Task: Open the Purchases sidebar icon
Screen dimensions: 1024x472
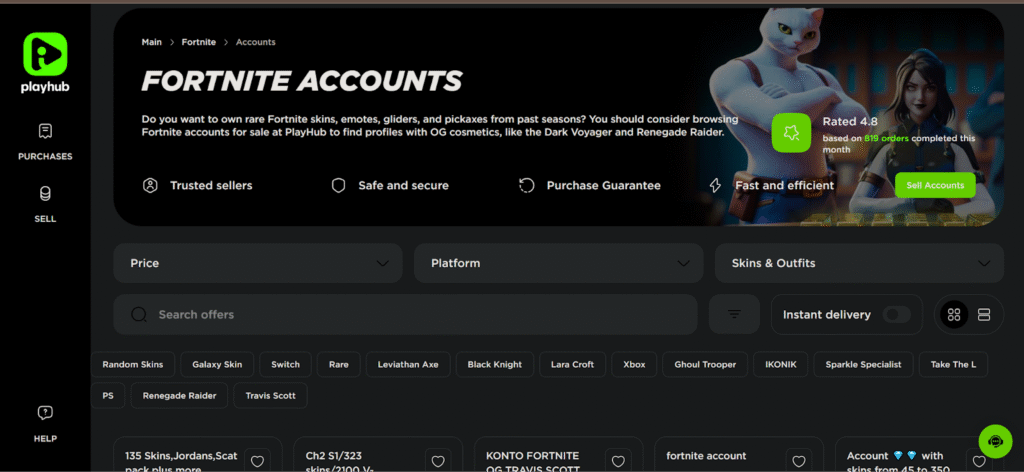Action: [45, 132]
